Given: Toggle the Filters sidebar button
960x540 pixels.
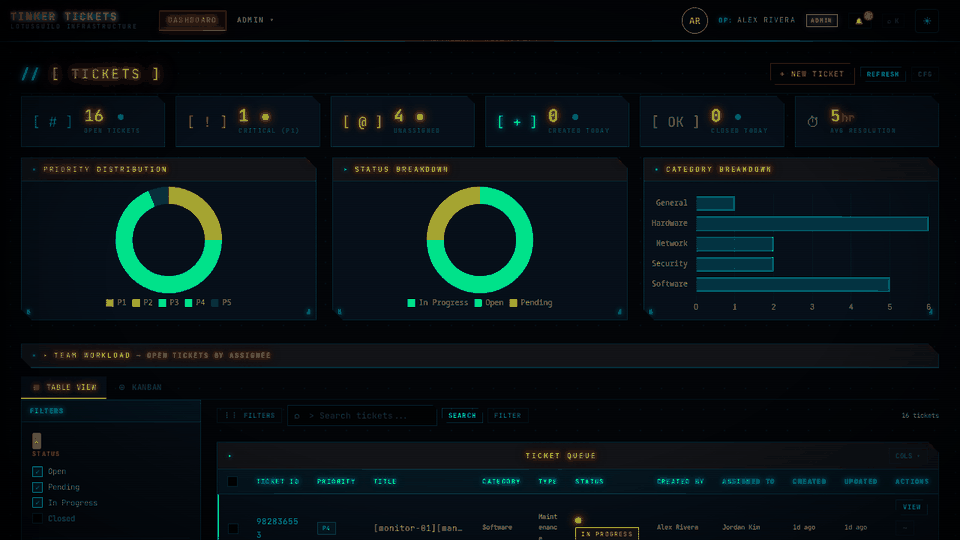Looking at the screenshot, I should pos(250,416).
